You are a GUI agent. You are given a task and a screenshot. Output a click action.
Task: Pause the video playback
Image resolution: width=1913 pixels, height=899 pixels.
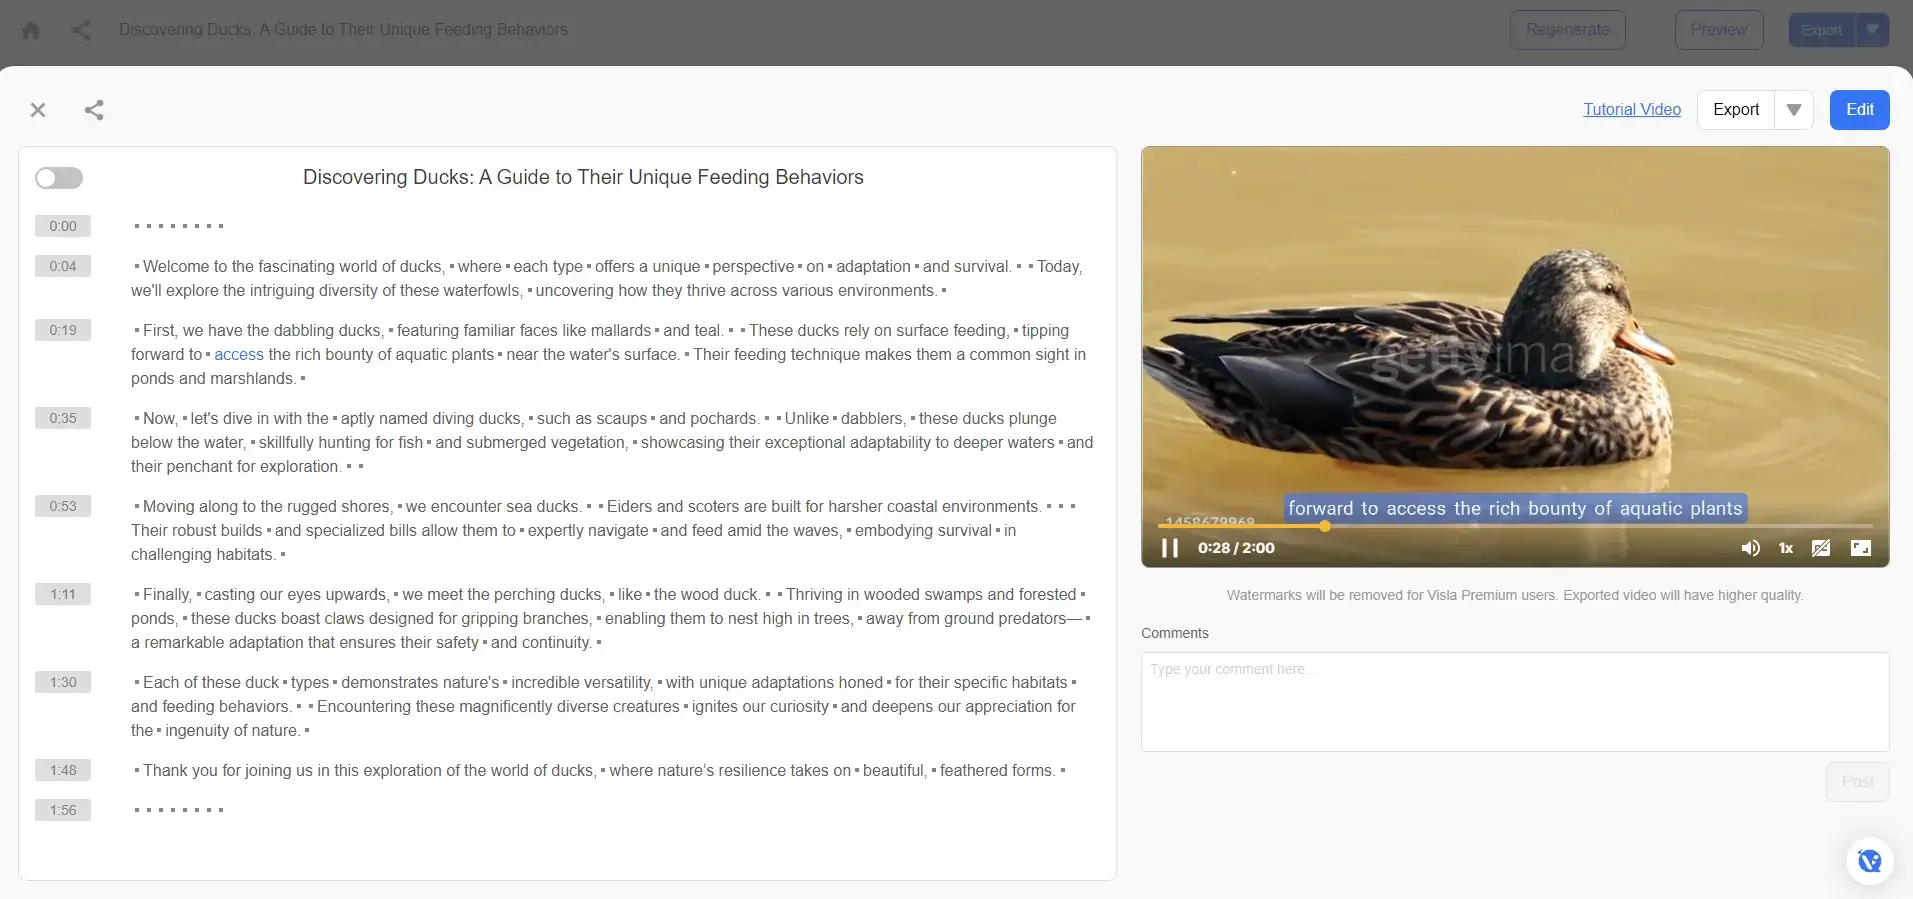coord(1169,548)
